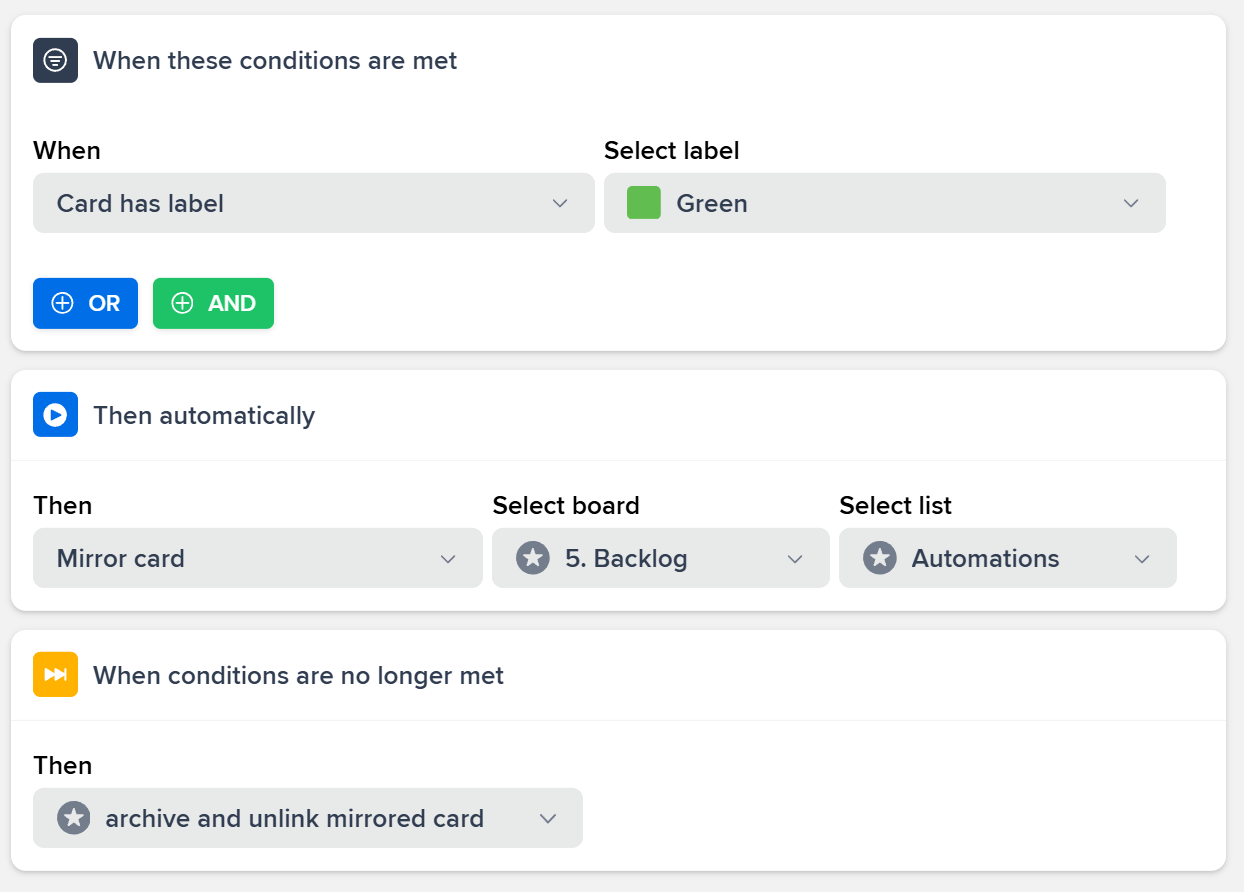The height and width of the screenshot is (892, 1244).
Task: Click the When these conditions are met header
Action: coord(275,60)
